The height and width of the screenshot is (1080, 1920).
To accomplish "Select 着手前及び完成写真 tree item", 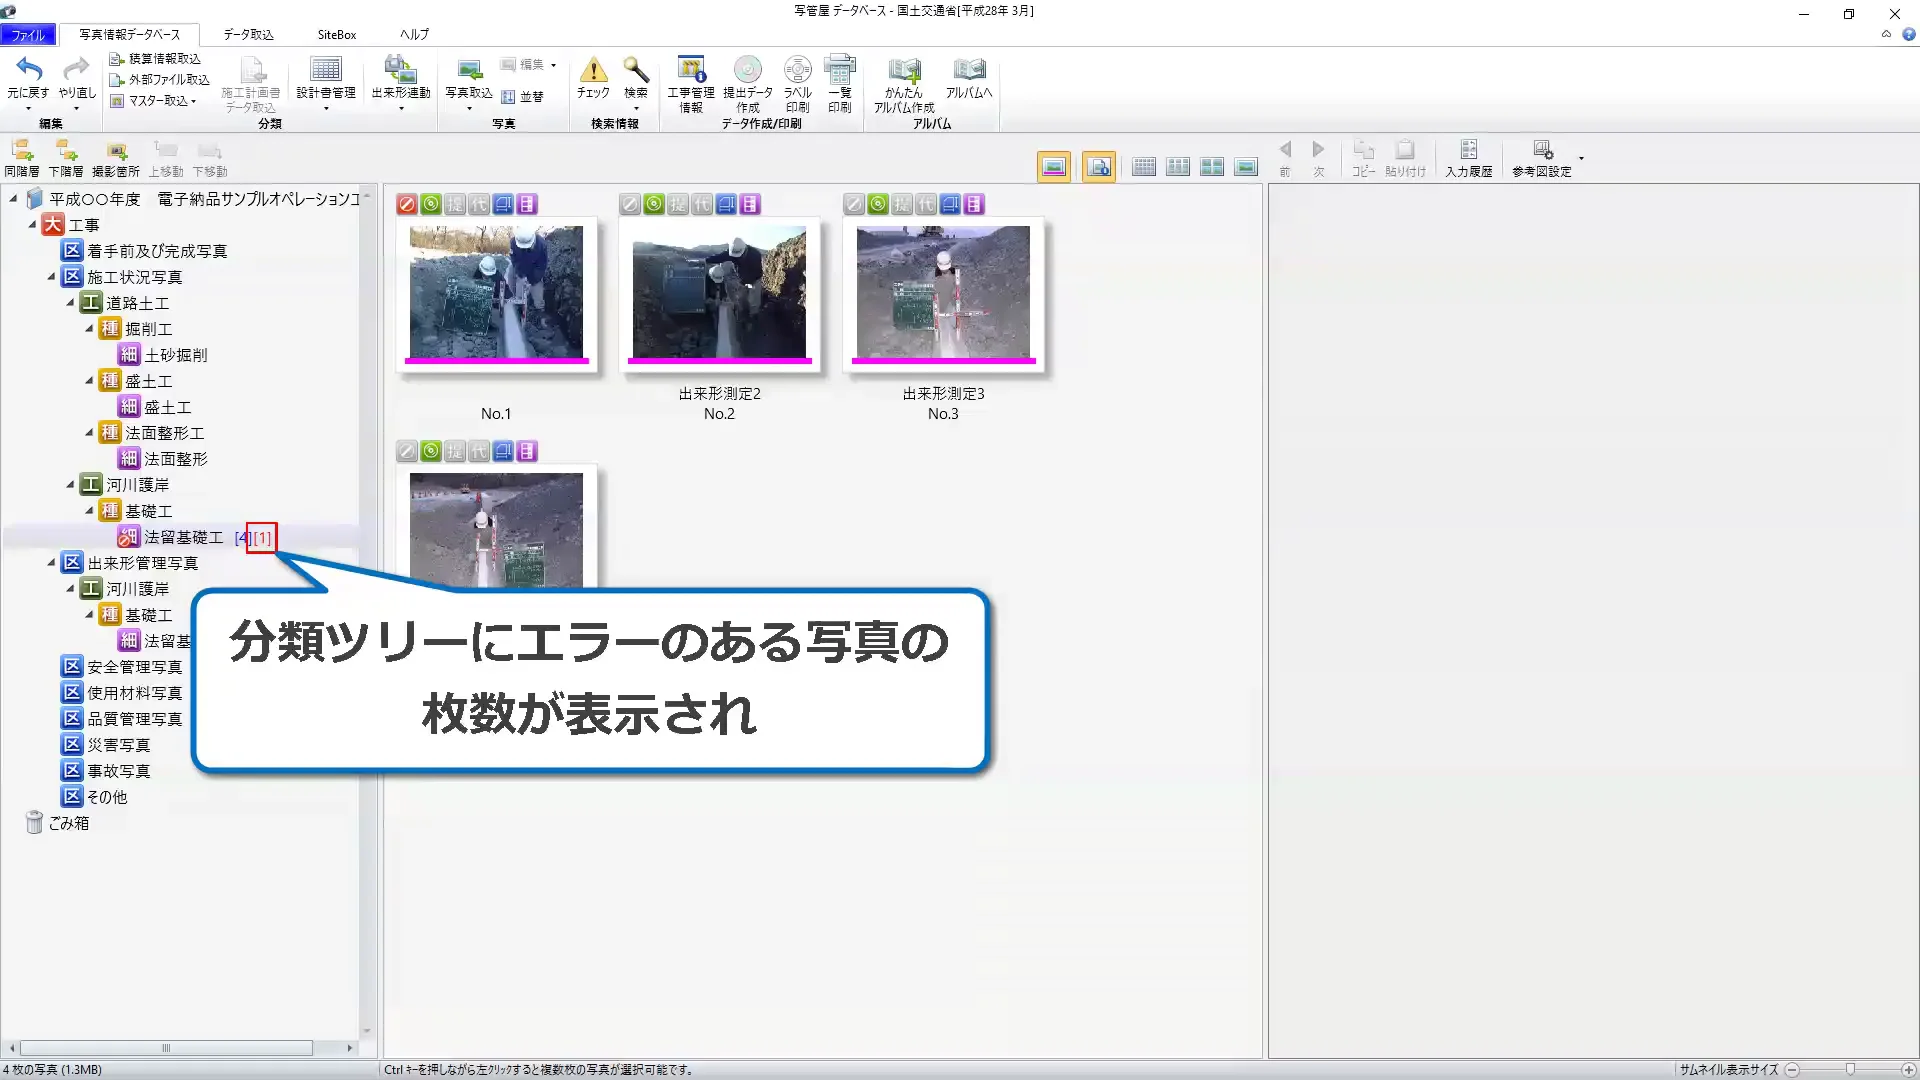I will 145,251.
